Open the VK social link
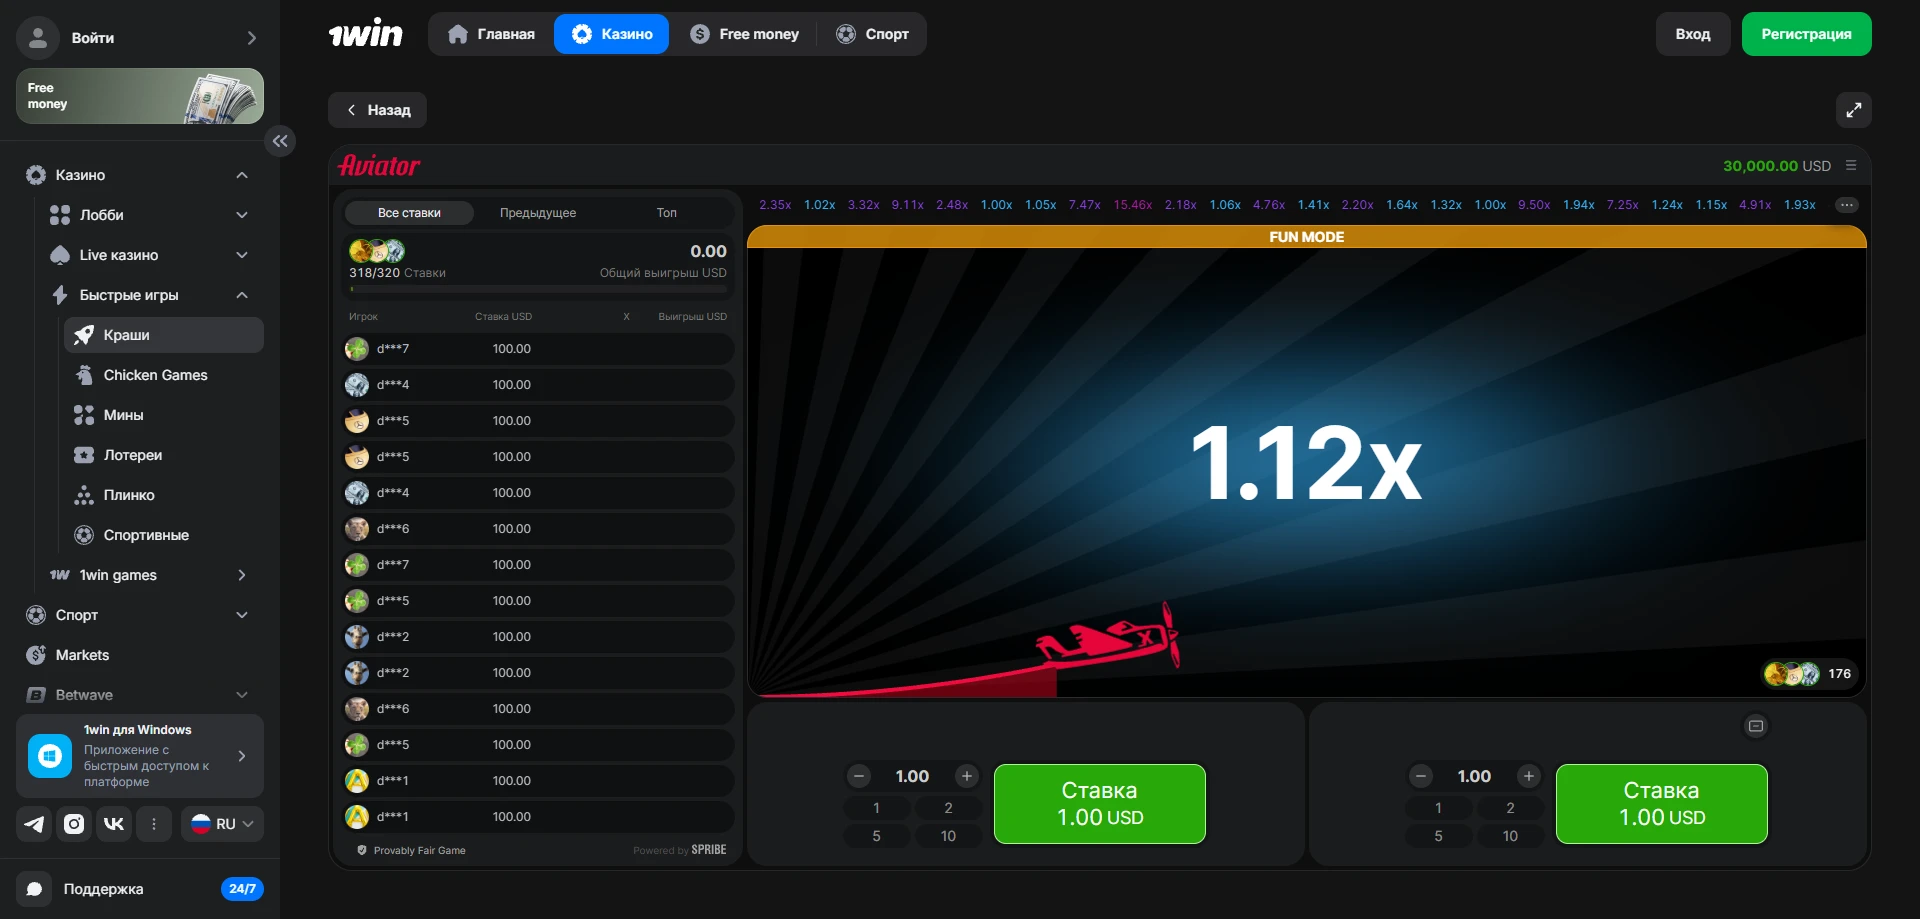The height and width of the screenshot is (919, 1920). click(x=114, y=824)
